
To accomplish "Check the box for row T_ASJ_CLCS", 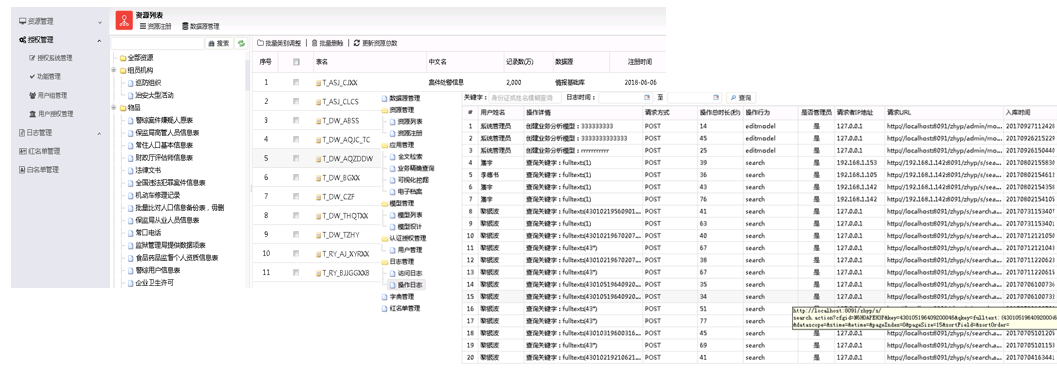I will (296, 102).
